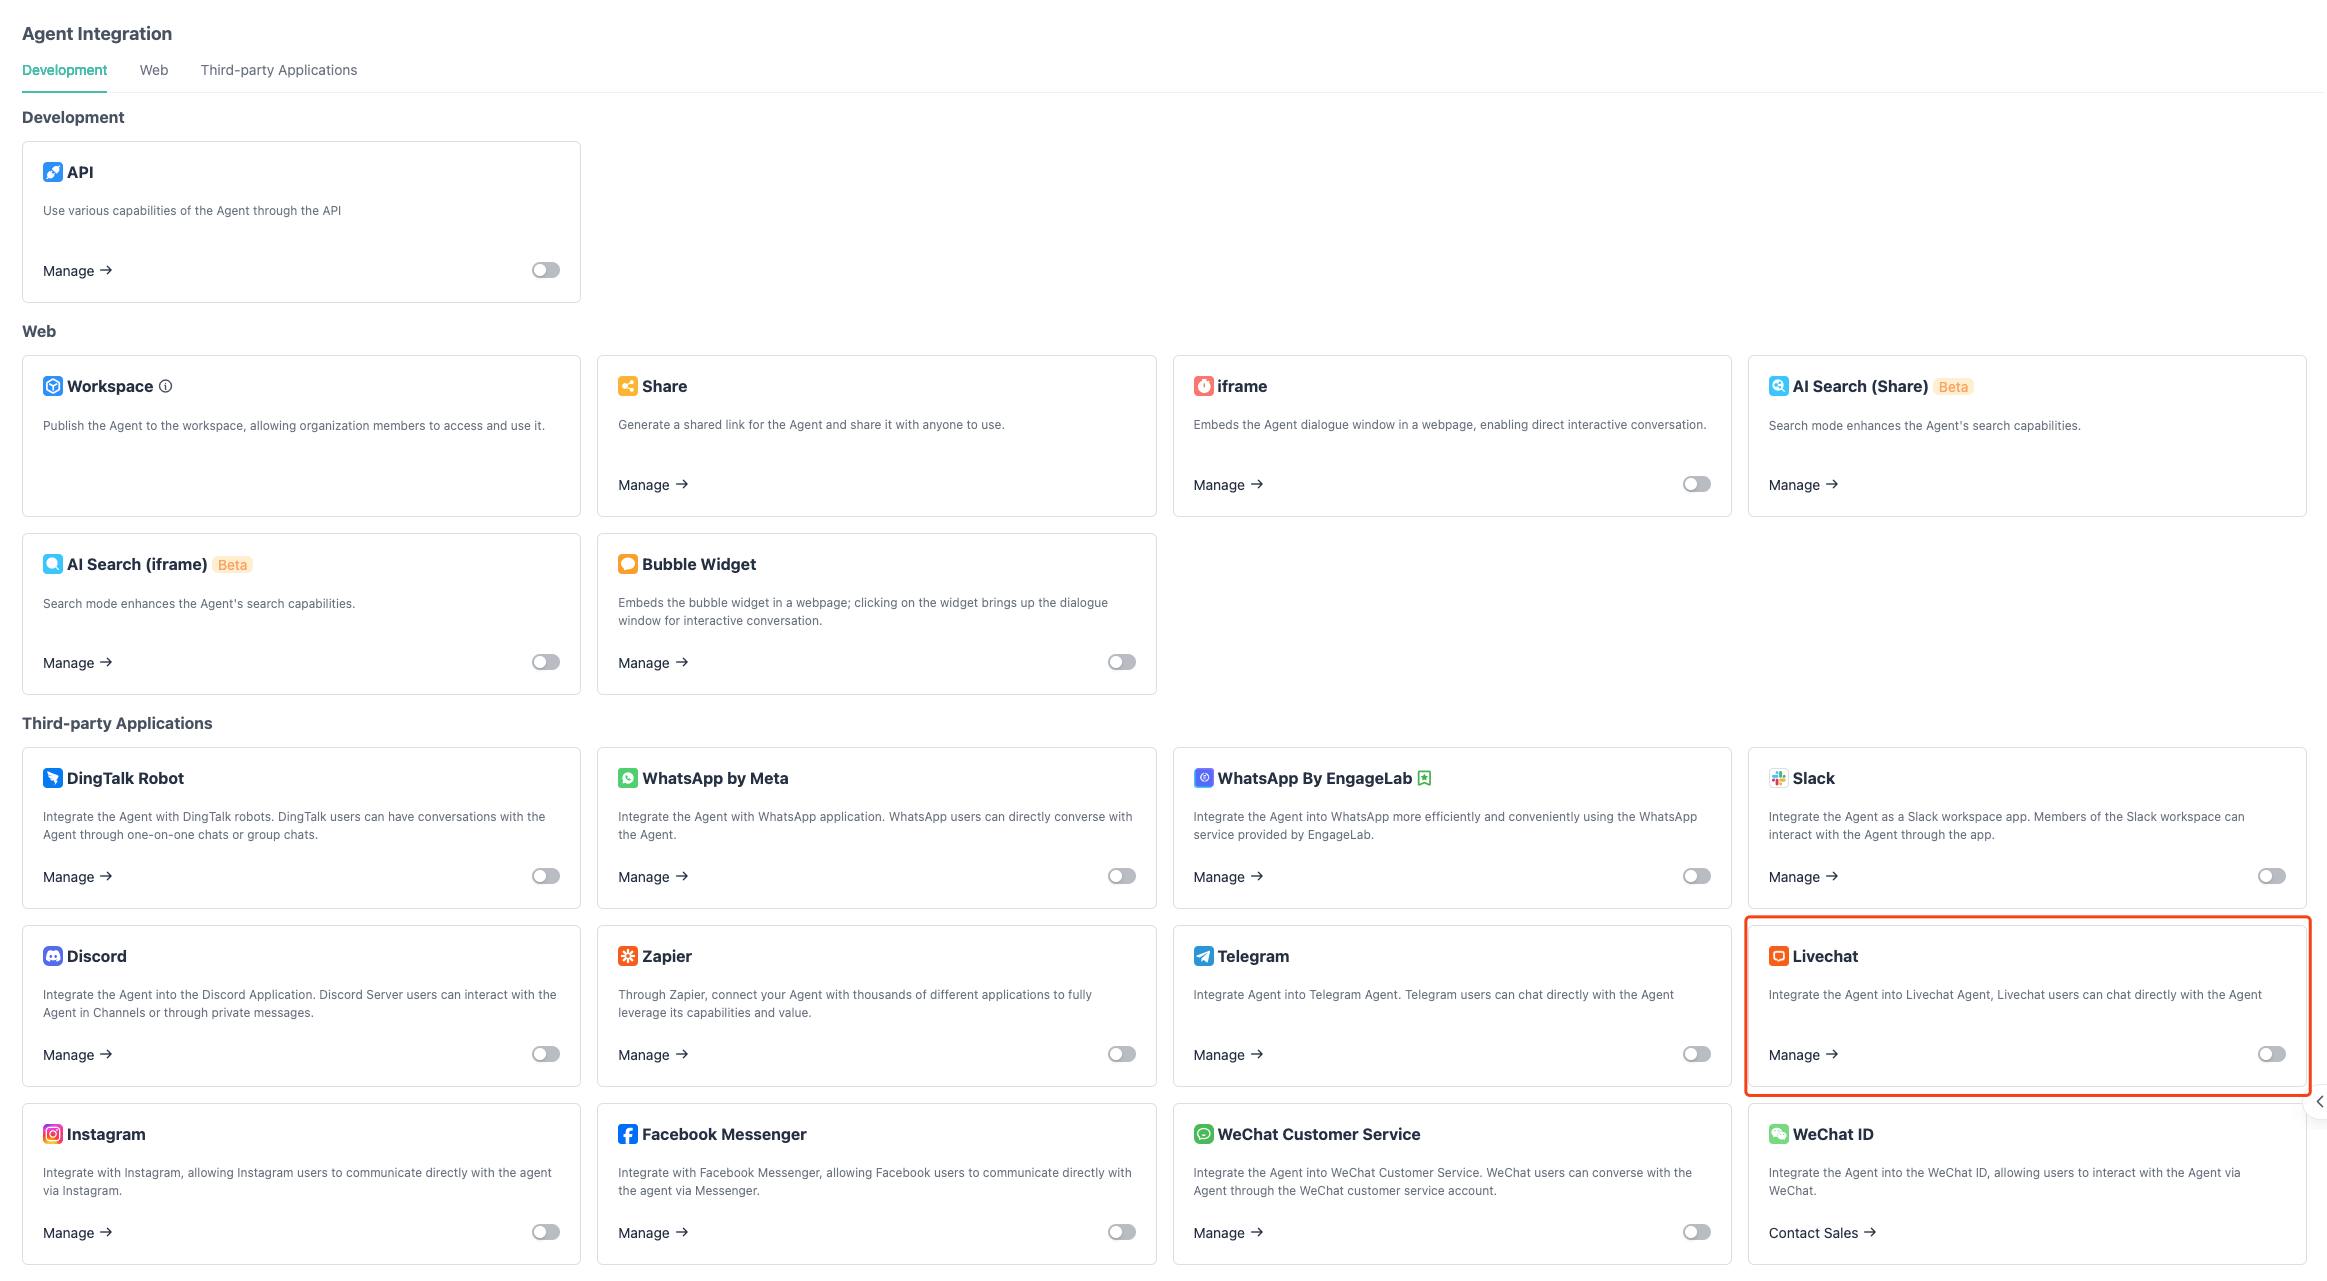The height and width of the screenshot is (1281, 2327).
Task: Click the Workspace info circle icon
Action: (166, 386)
